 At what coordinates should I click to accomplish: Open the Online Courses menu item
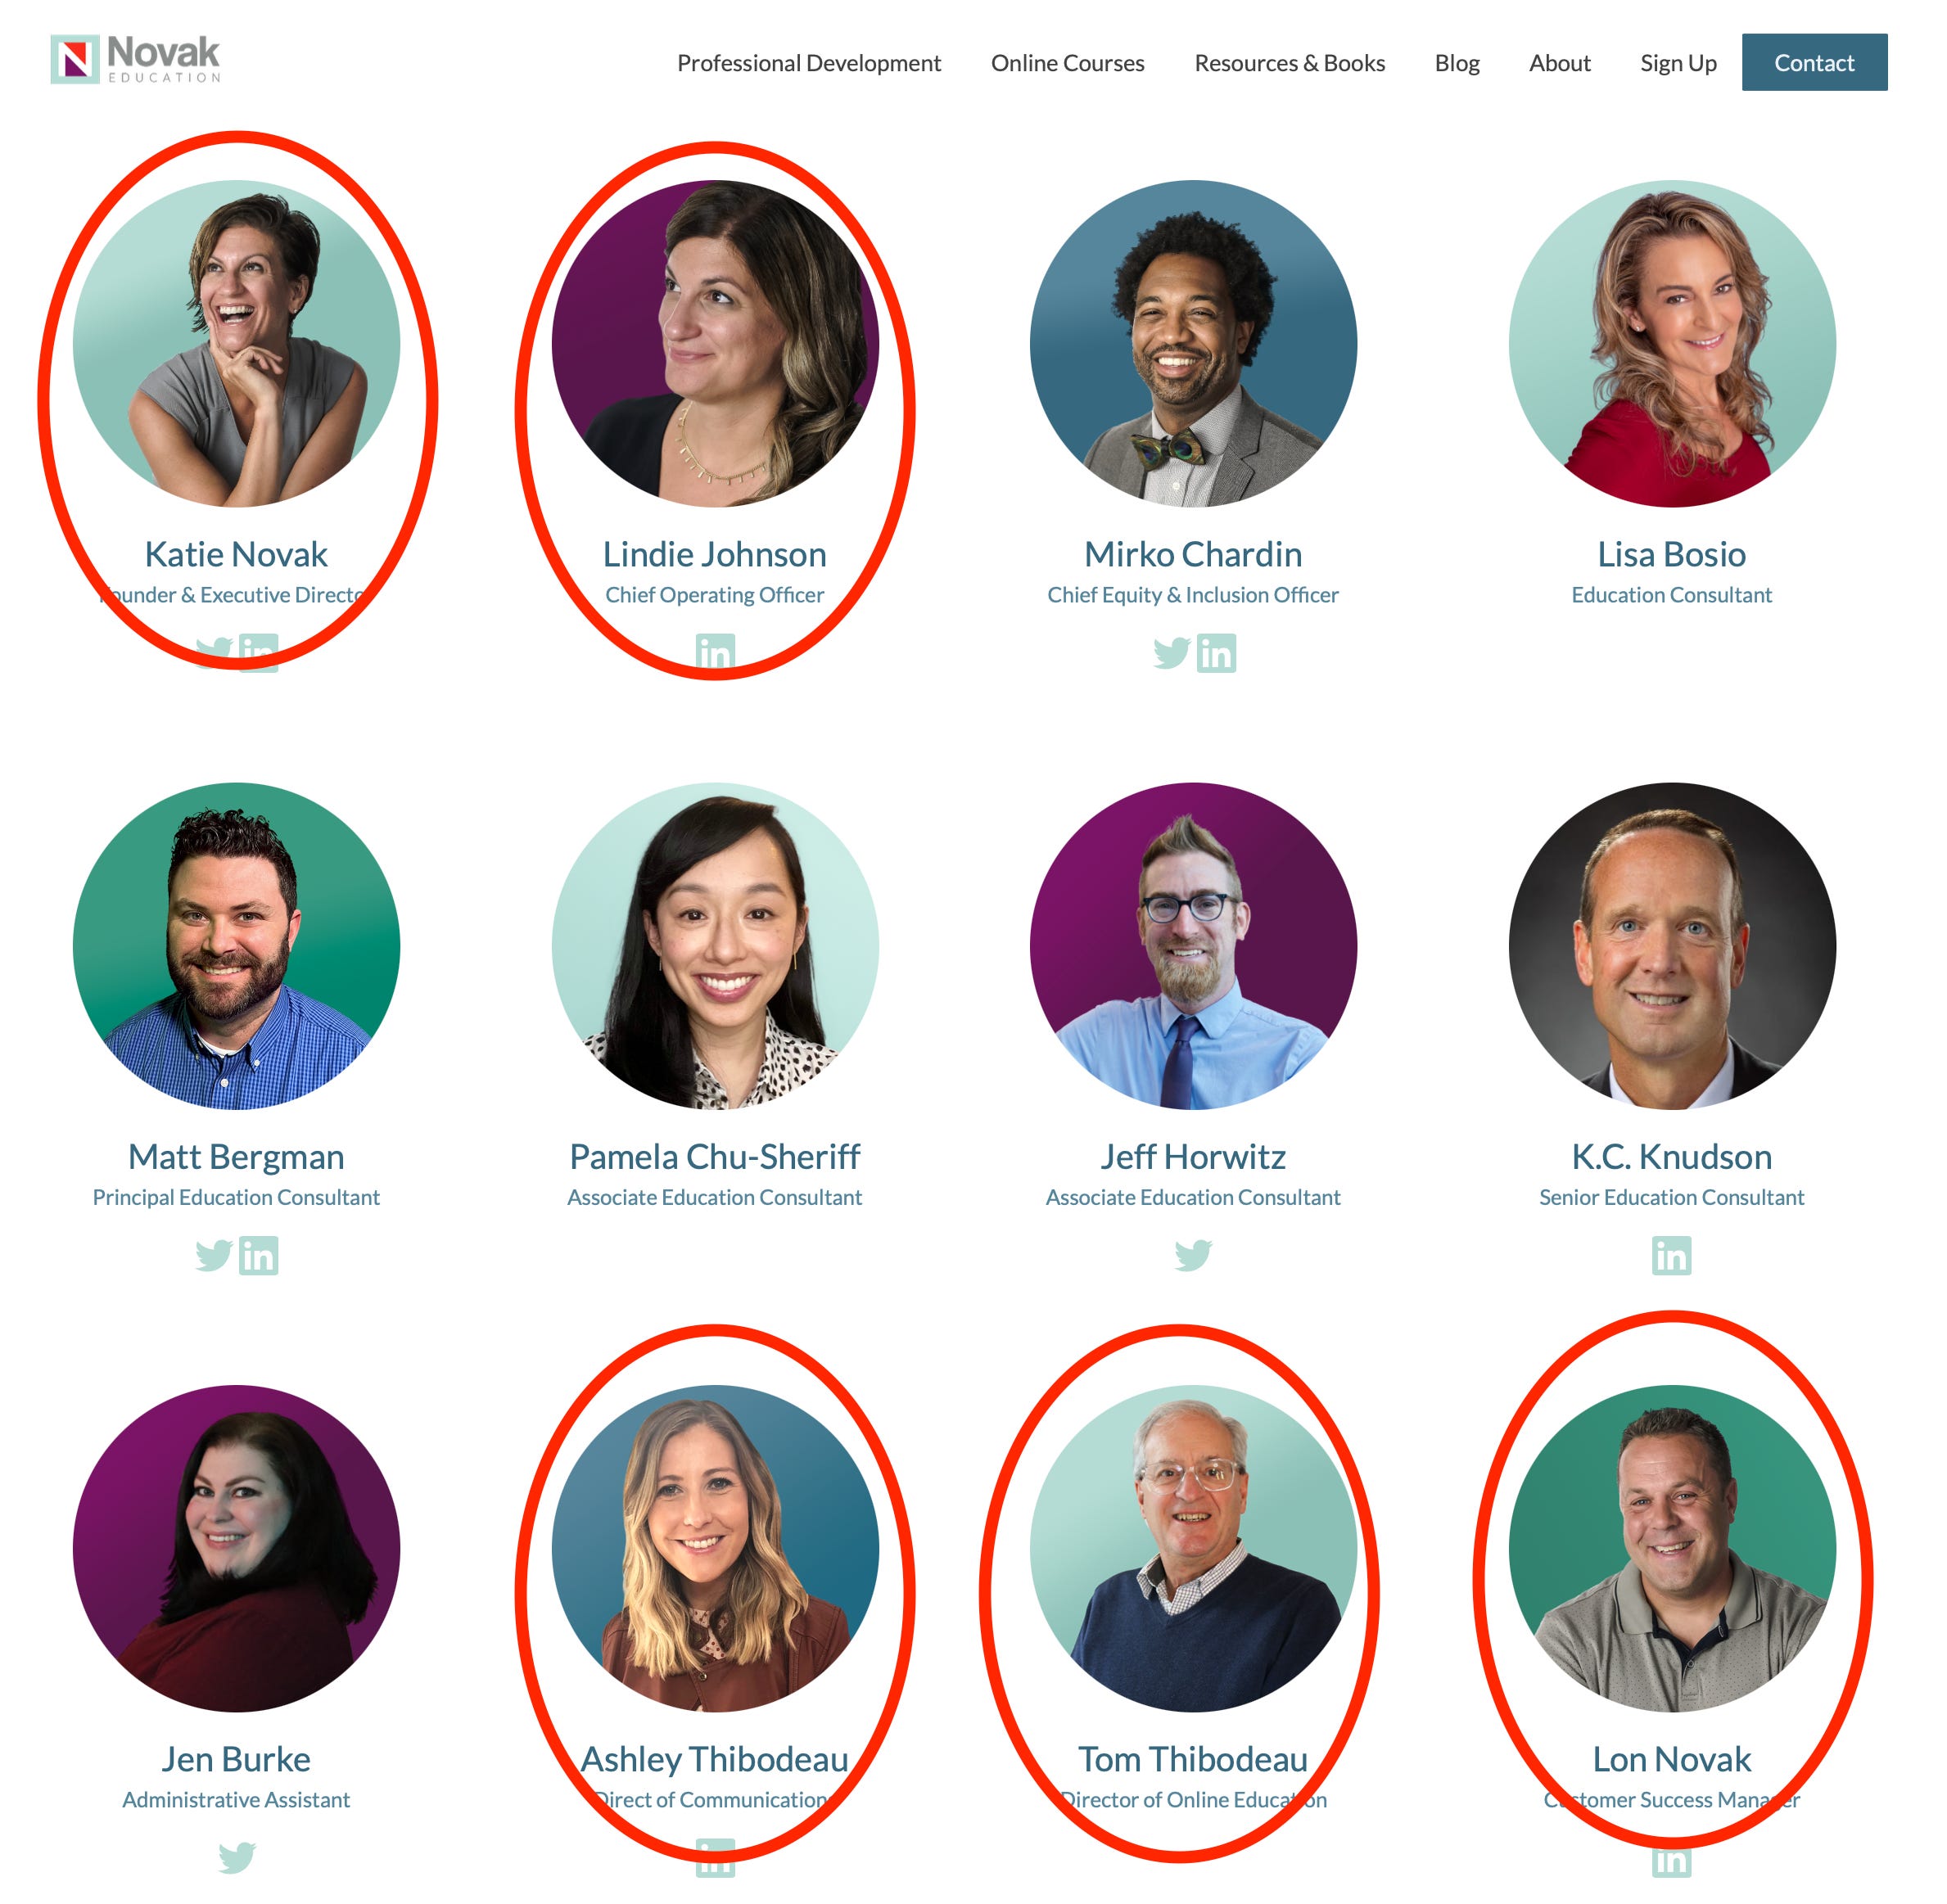pos(1068,63)
